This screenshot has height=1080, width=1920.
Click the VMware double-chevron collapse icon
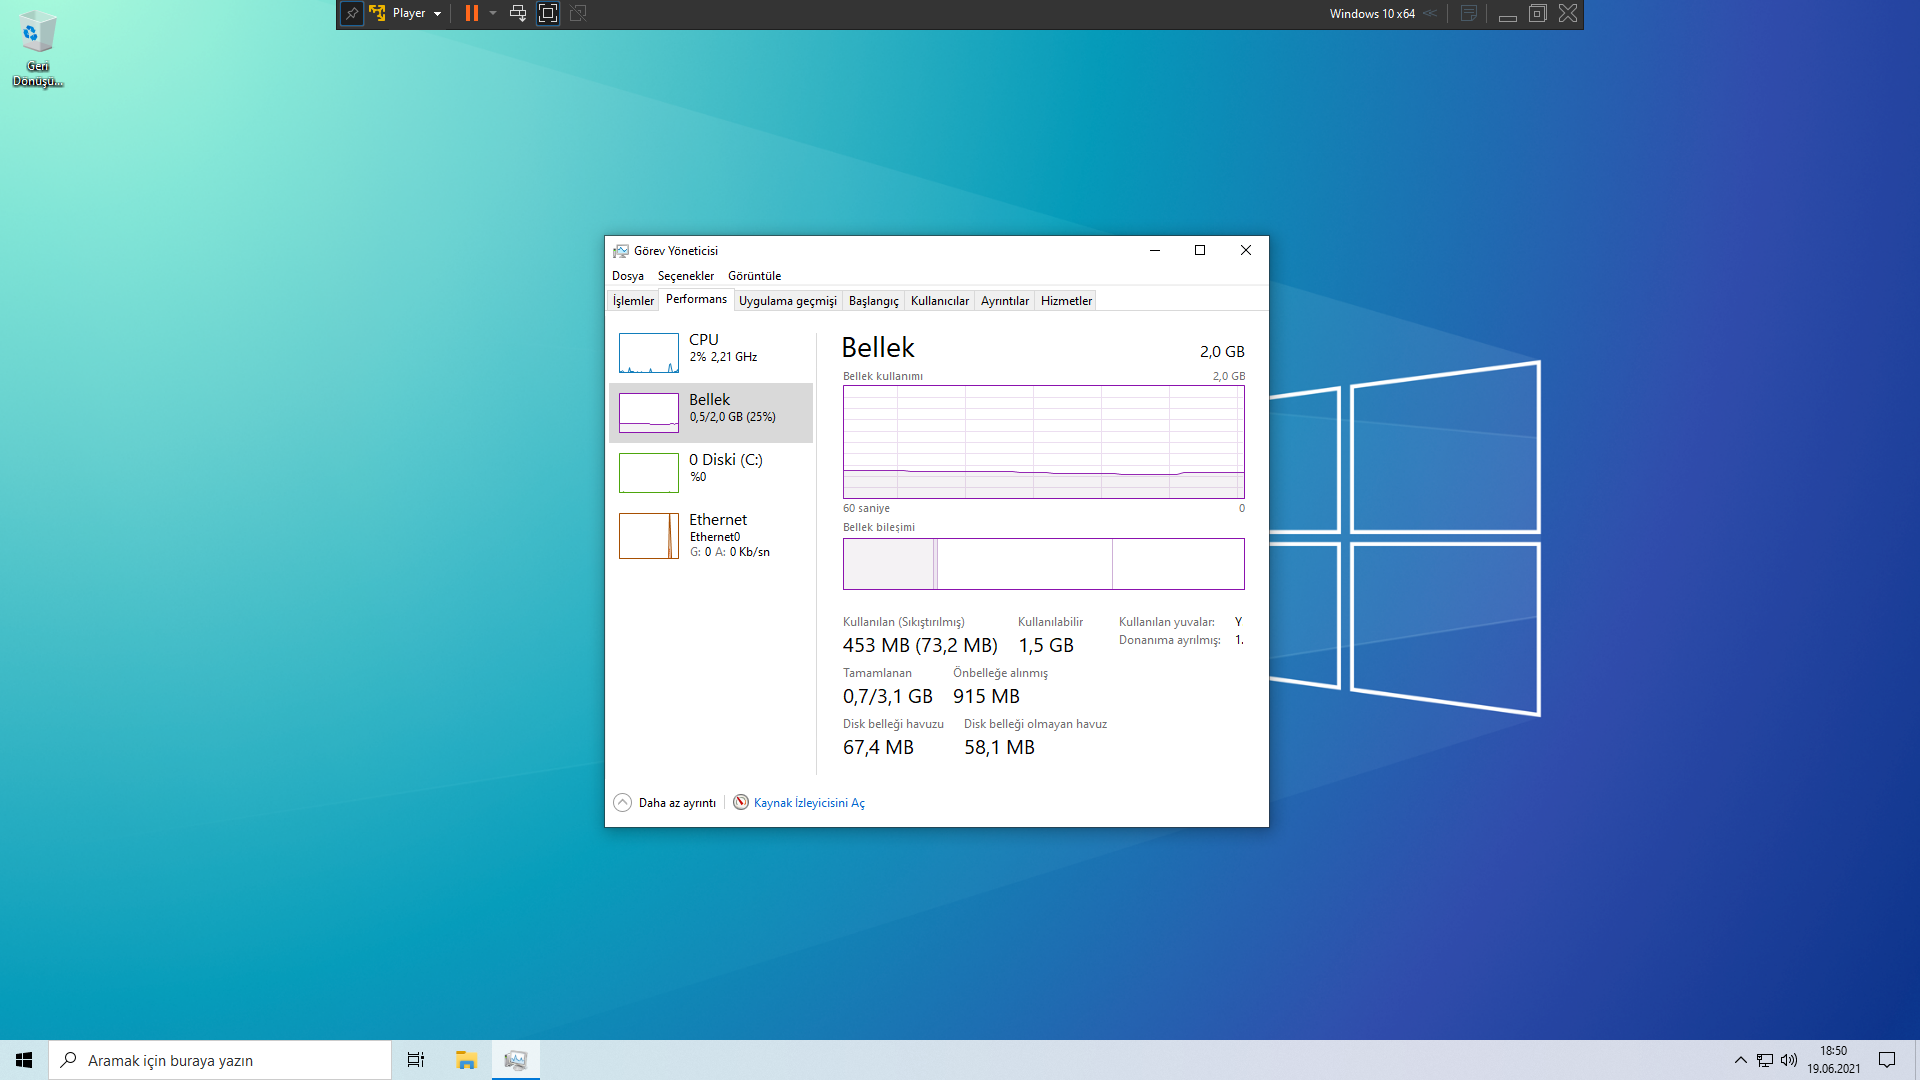(x=1430, y=14)
